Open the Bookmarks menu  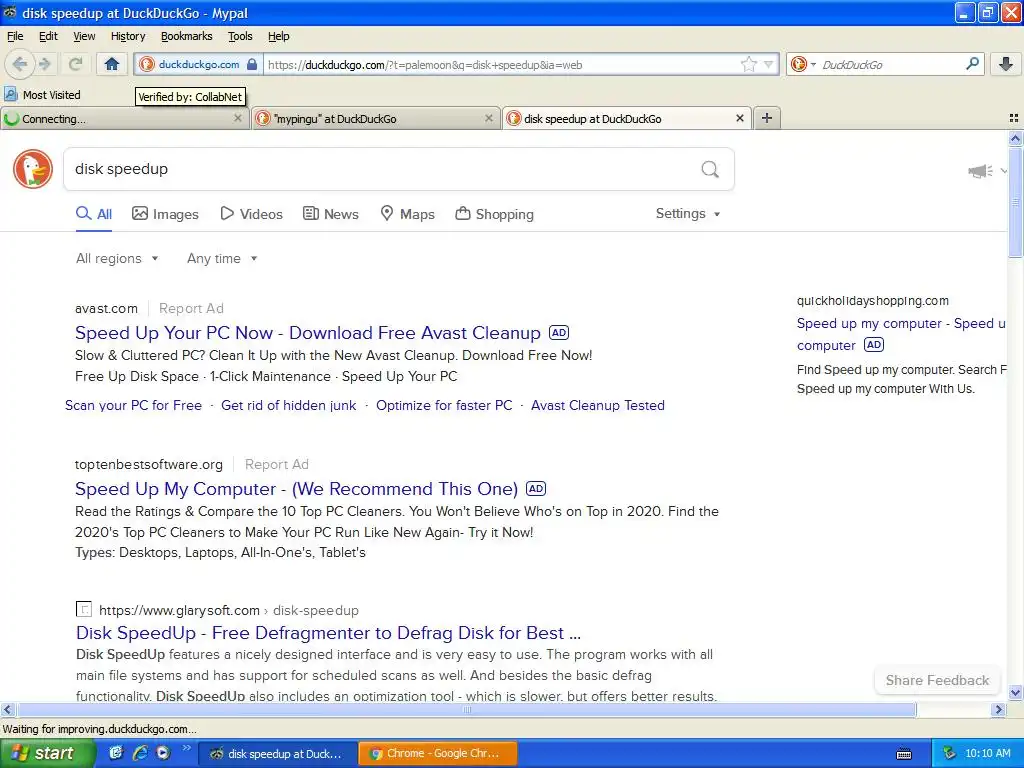click(x=186, y=36)
